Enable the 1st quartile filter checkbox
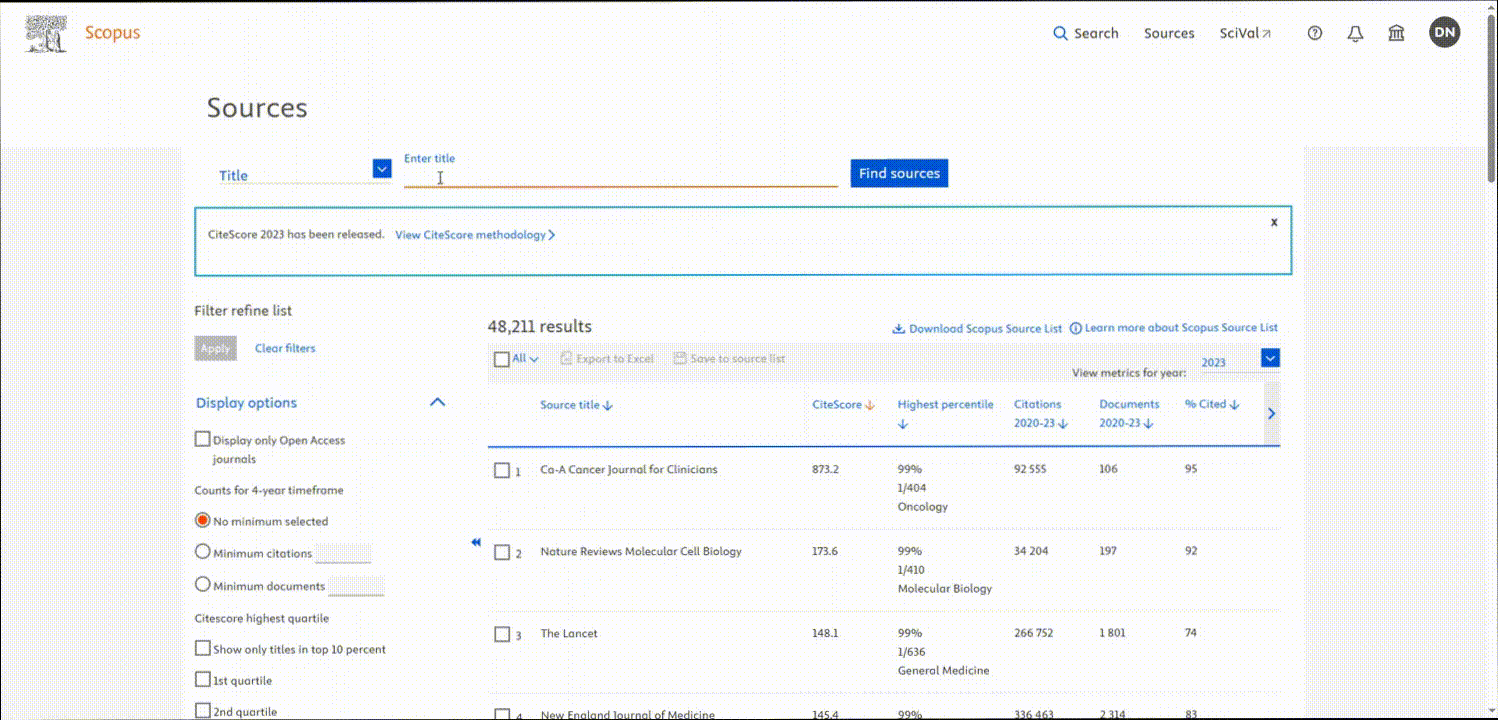The height and width of the screenshot is (720, 1498). [x=203, y=679]
